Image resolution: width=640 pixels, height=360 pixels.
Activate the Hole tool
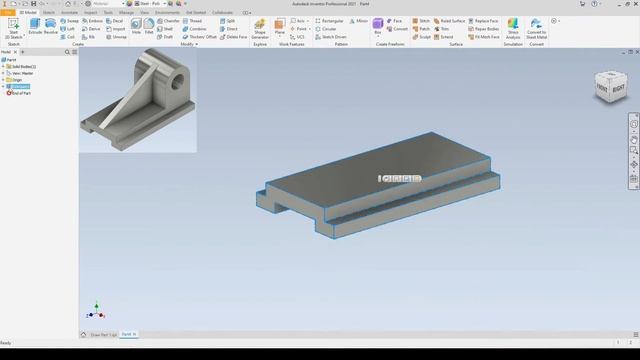pyautogui.click(x=136, y=26)
